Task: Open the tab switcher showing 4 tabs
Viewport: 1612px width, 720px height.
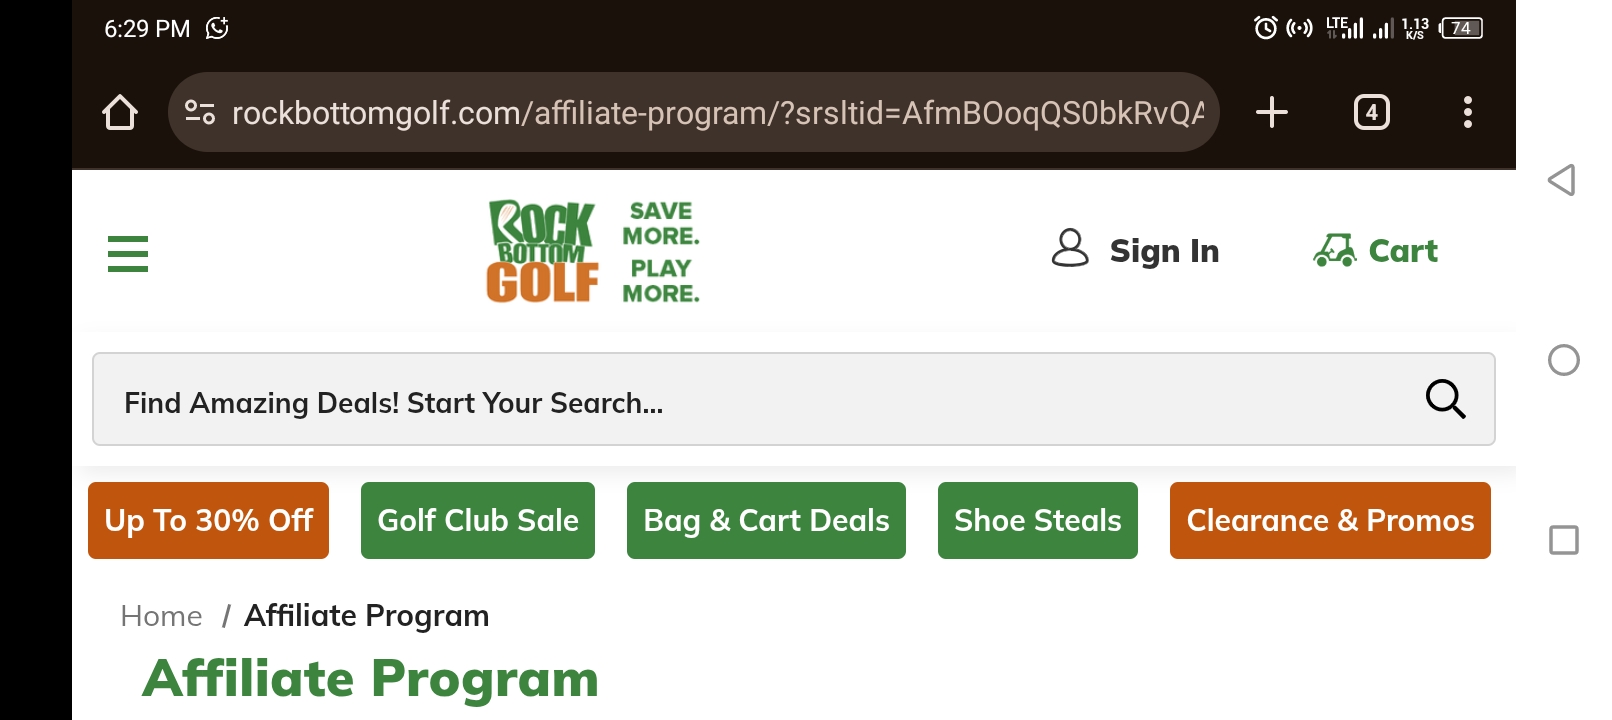Action: click(x=1371, y=112)
